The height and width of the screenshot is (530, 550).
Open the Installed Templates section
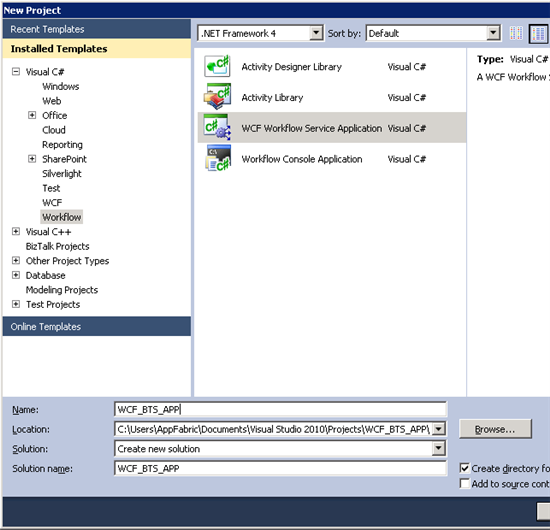pyautogui.click(x=97, y=49)
